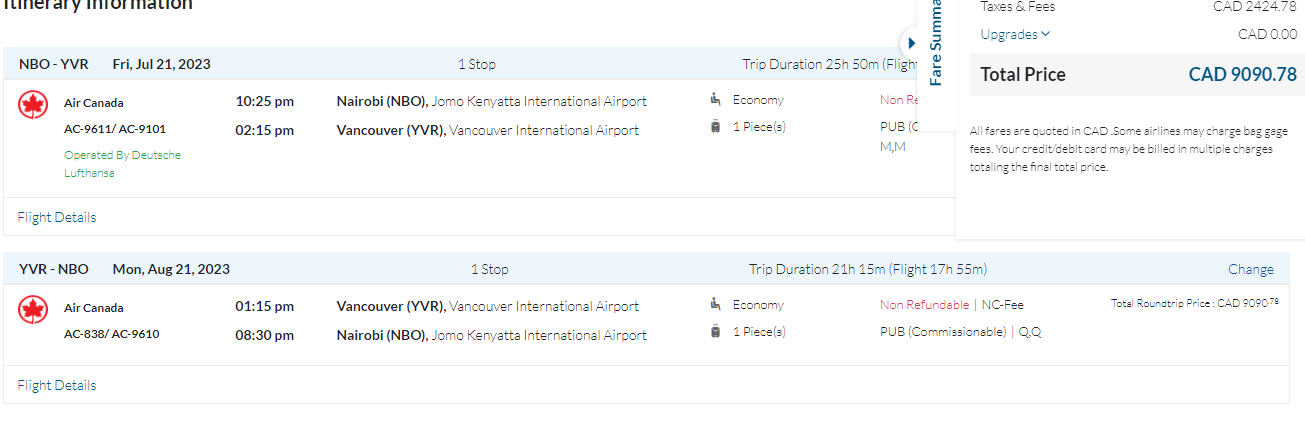The height and width of the screenshot is (422, 1305).
Task: Click the Q,Q fare class link
Action: (1030, 332)
